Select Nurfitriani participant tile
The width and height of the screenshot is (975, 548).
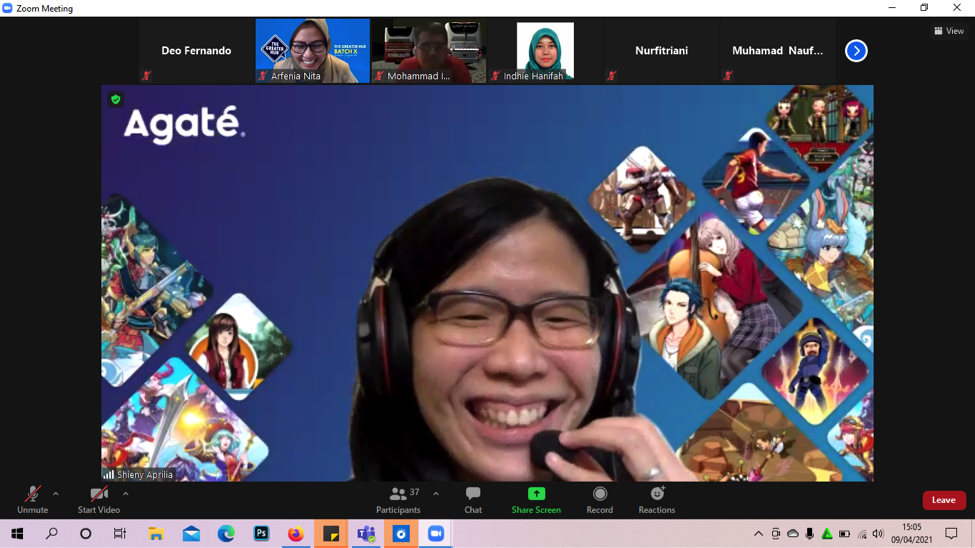click(662, 51)
